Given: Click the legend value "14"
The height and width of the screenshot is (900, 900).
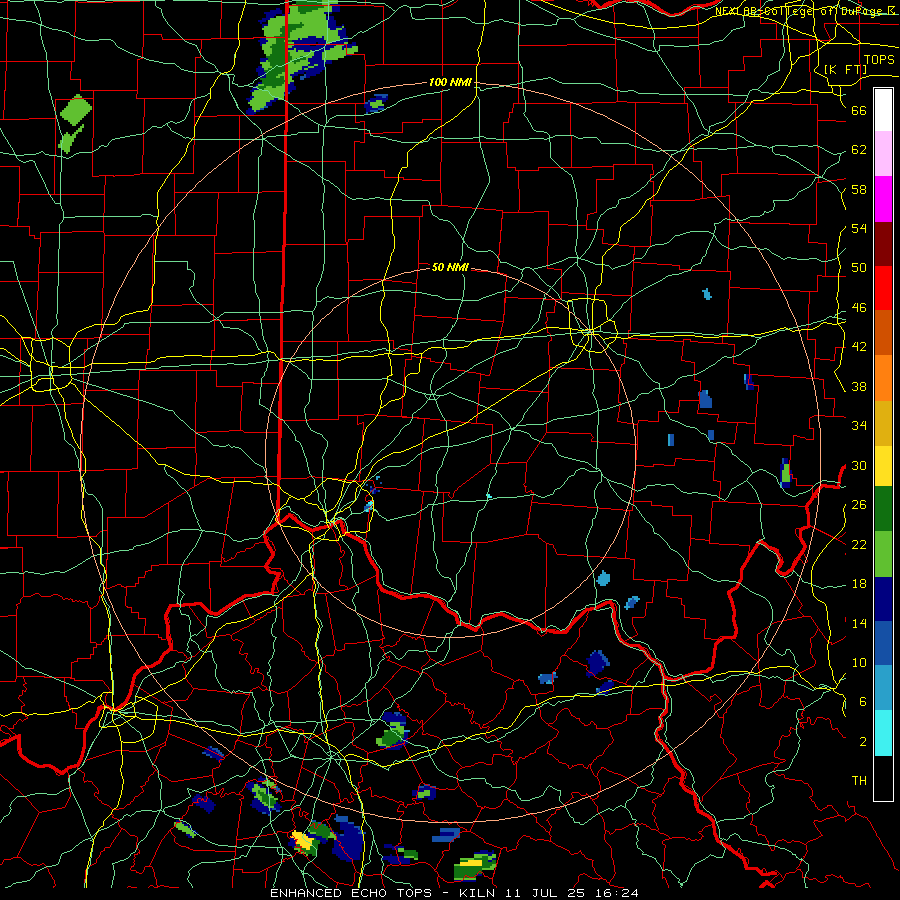Looking at the screenshot, I should click(859, 623).
